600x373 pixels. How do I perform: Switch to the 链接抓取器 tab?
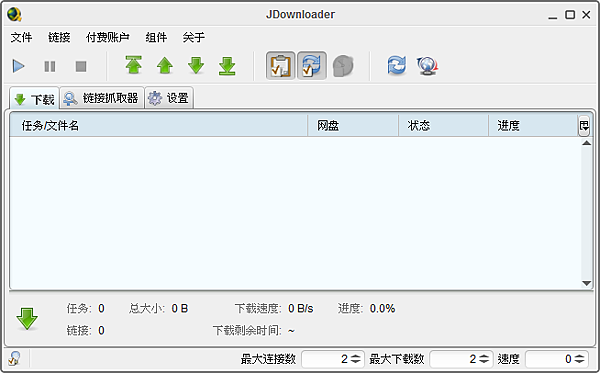[x=102, y=98]
